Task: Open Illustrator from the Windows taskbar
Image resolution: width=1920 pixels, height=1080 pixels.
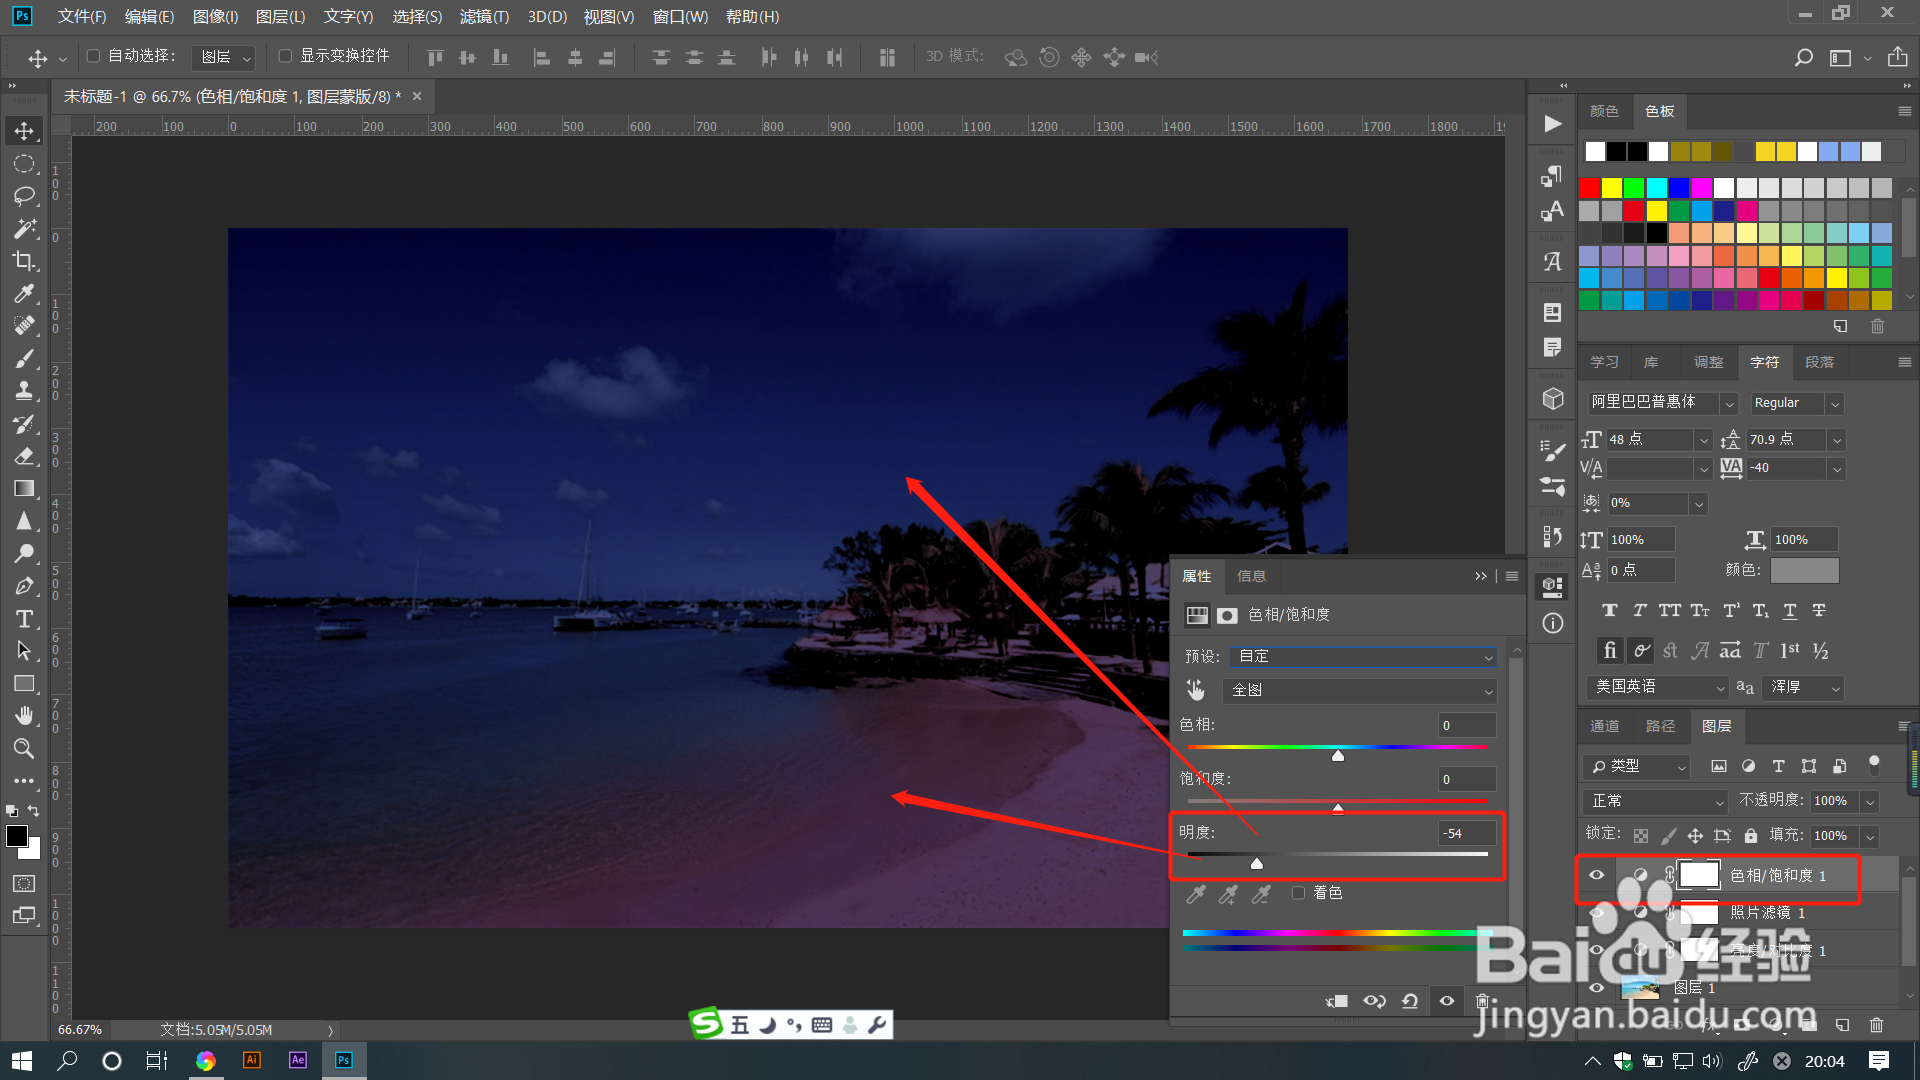Action: point(252,1061)
